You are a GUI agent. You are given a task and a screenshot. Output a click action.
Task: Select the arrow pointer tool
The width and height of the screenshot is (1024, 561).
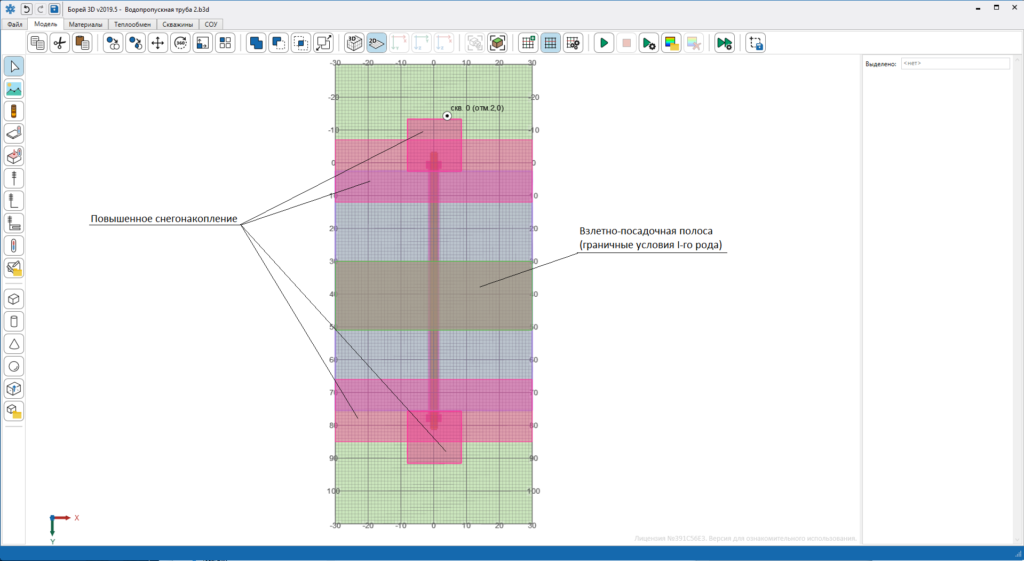click(x=14, y=66)
